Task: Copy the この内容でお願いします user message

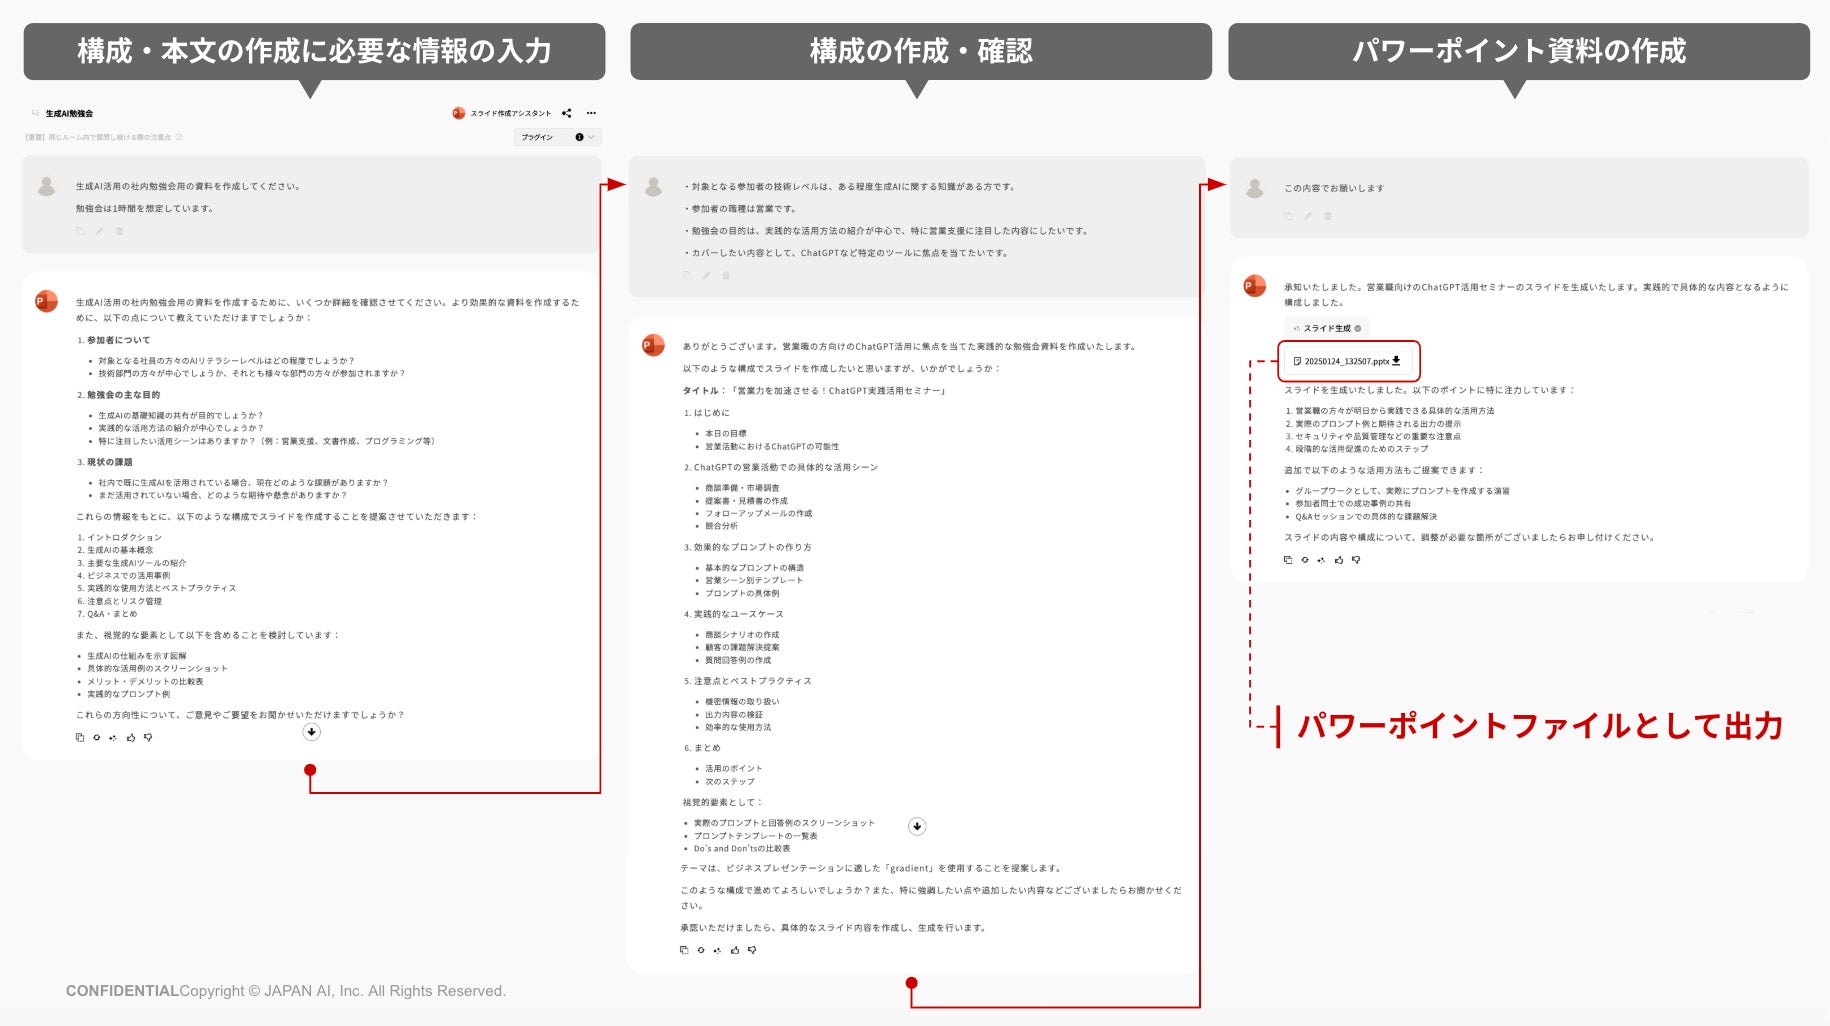Action: pos(1288,216)
